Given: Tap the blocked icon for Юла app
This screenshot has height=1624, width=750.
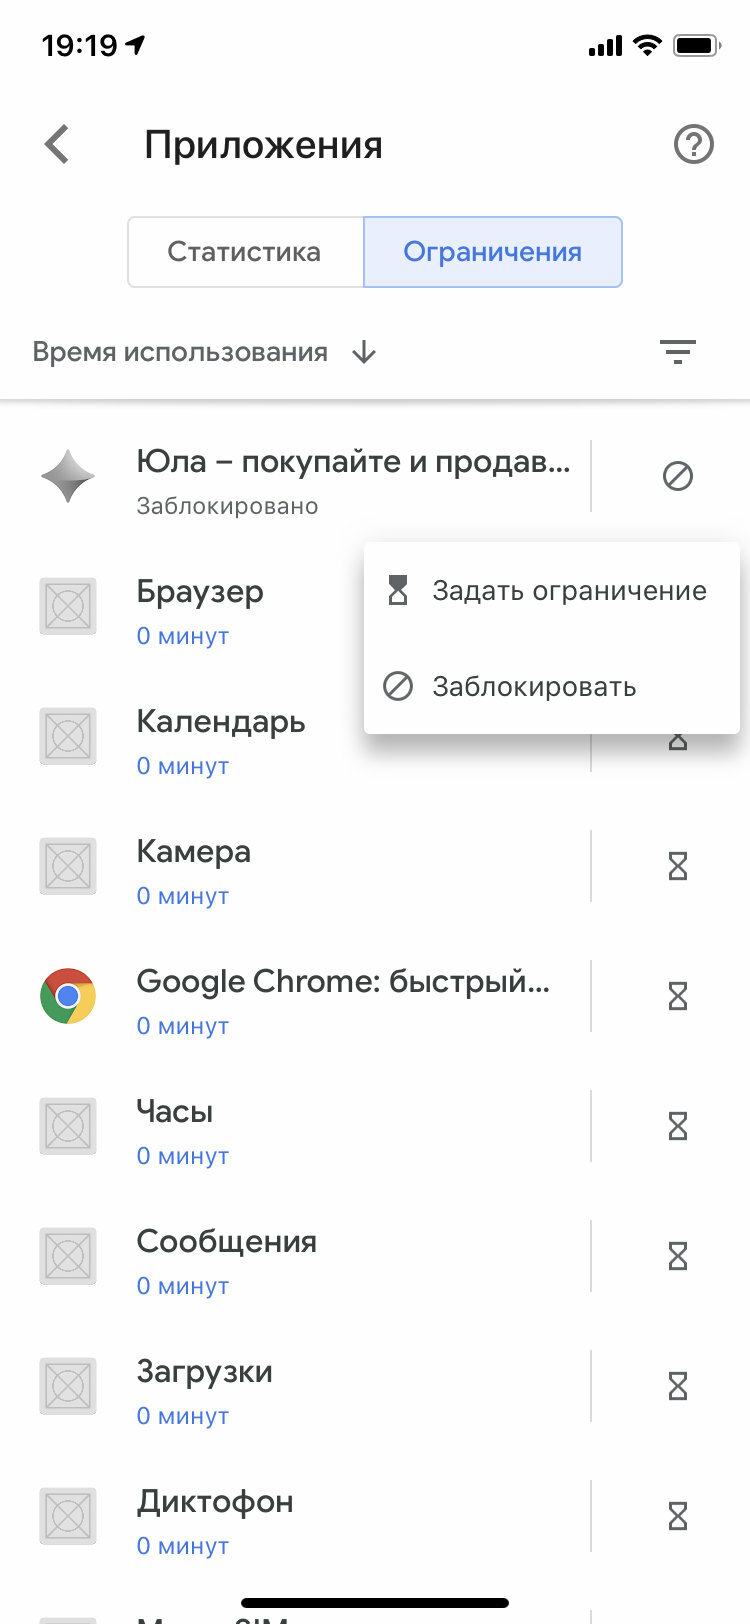Looking at the screenshot, I should coord(678,476).
